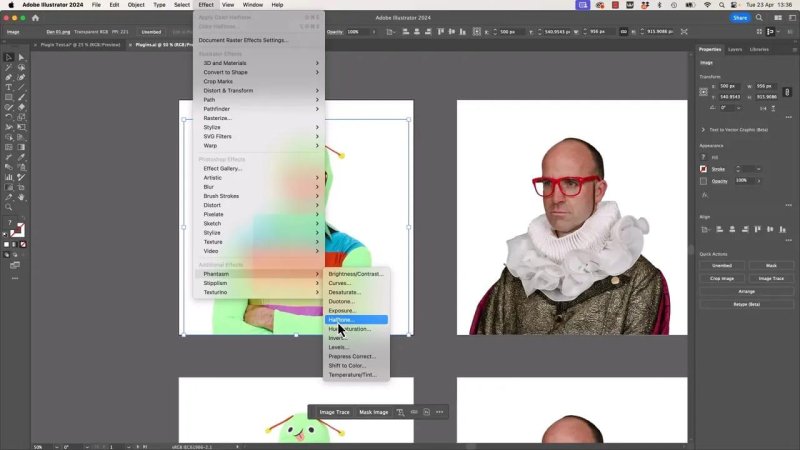Select the Column Graph tool

coord(9,177)
